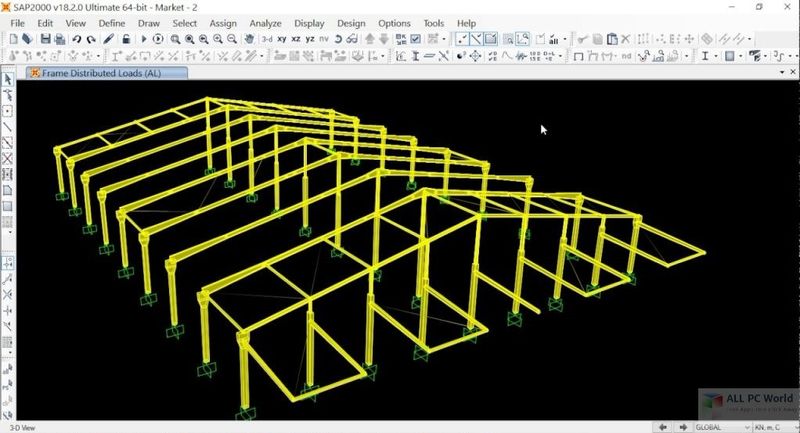Screen dimensions: 800x433
Task: Open the GLOBAL coordinate system dropdown
Action: (x=722, y=426)
